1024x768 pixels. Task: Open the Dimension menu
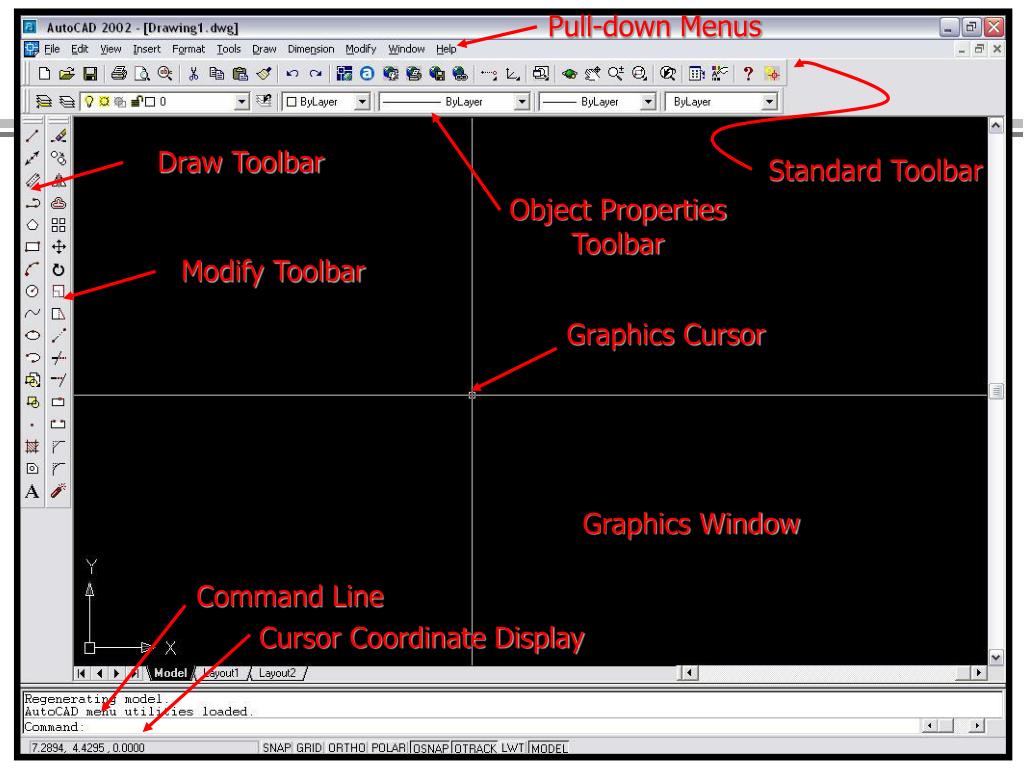[x=311, y=49]
